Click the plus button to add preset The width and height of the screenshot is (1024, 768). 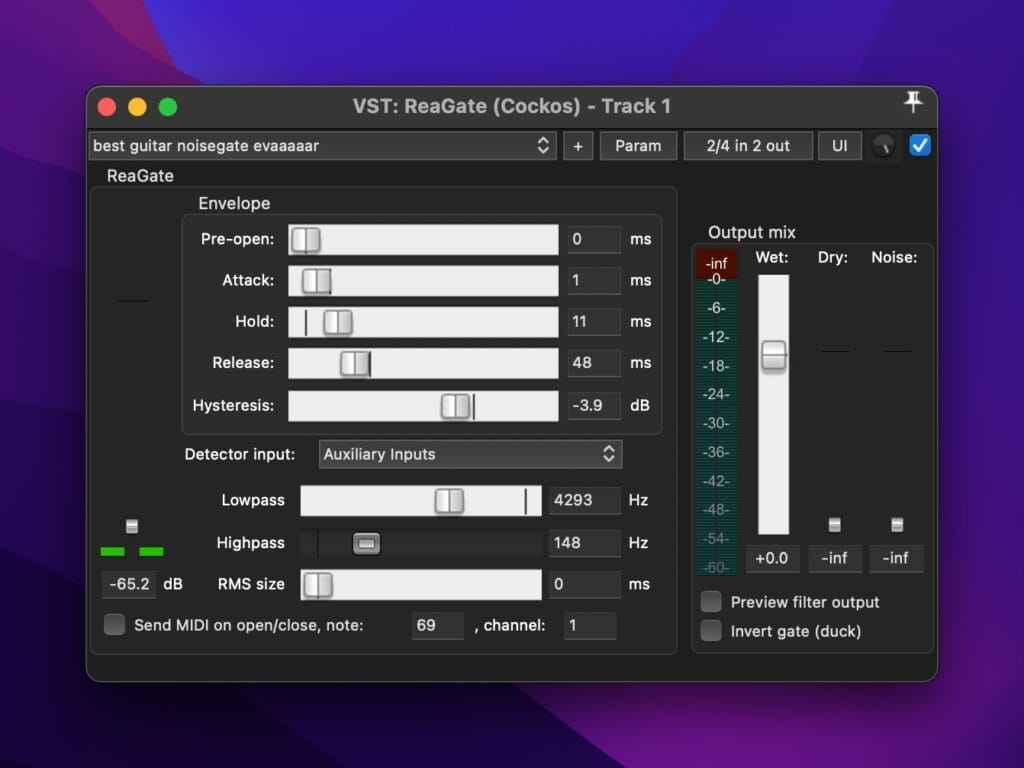point(578,146)
